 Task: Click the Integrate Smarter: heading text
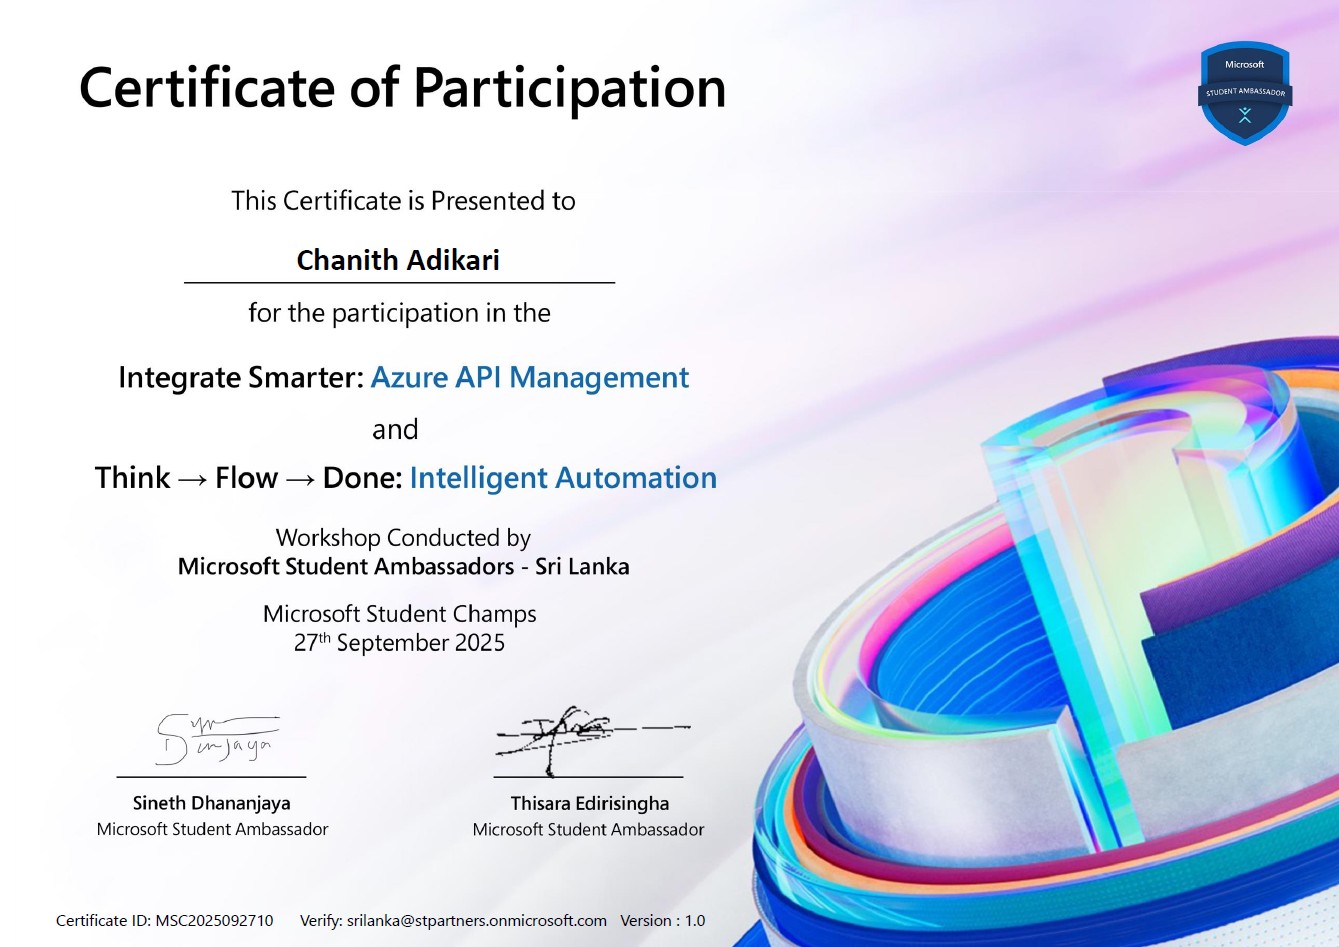tap(240, 378)
